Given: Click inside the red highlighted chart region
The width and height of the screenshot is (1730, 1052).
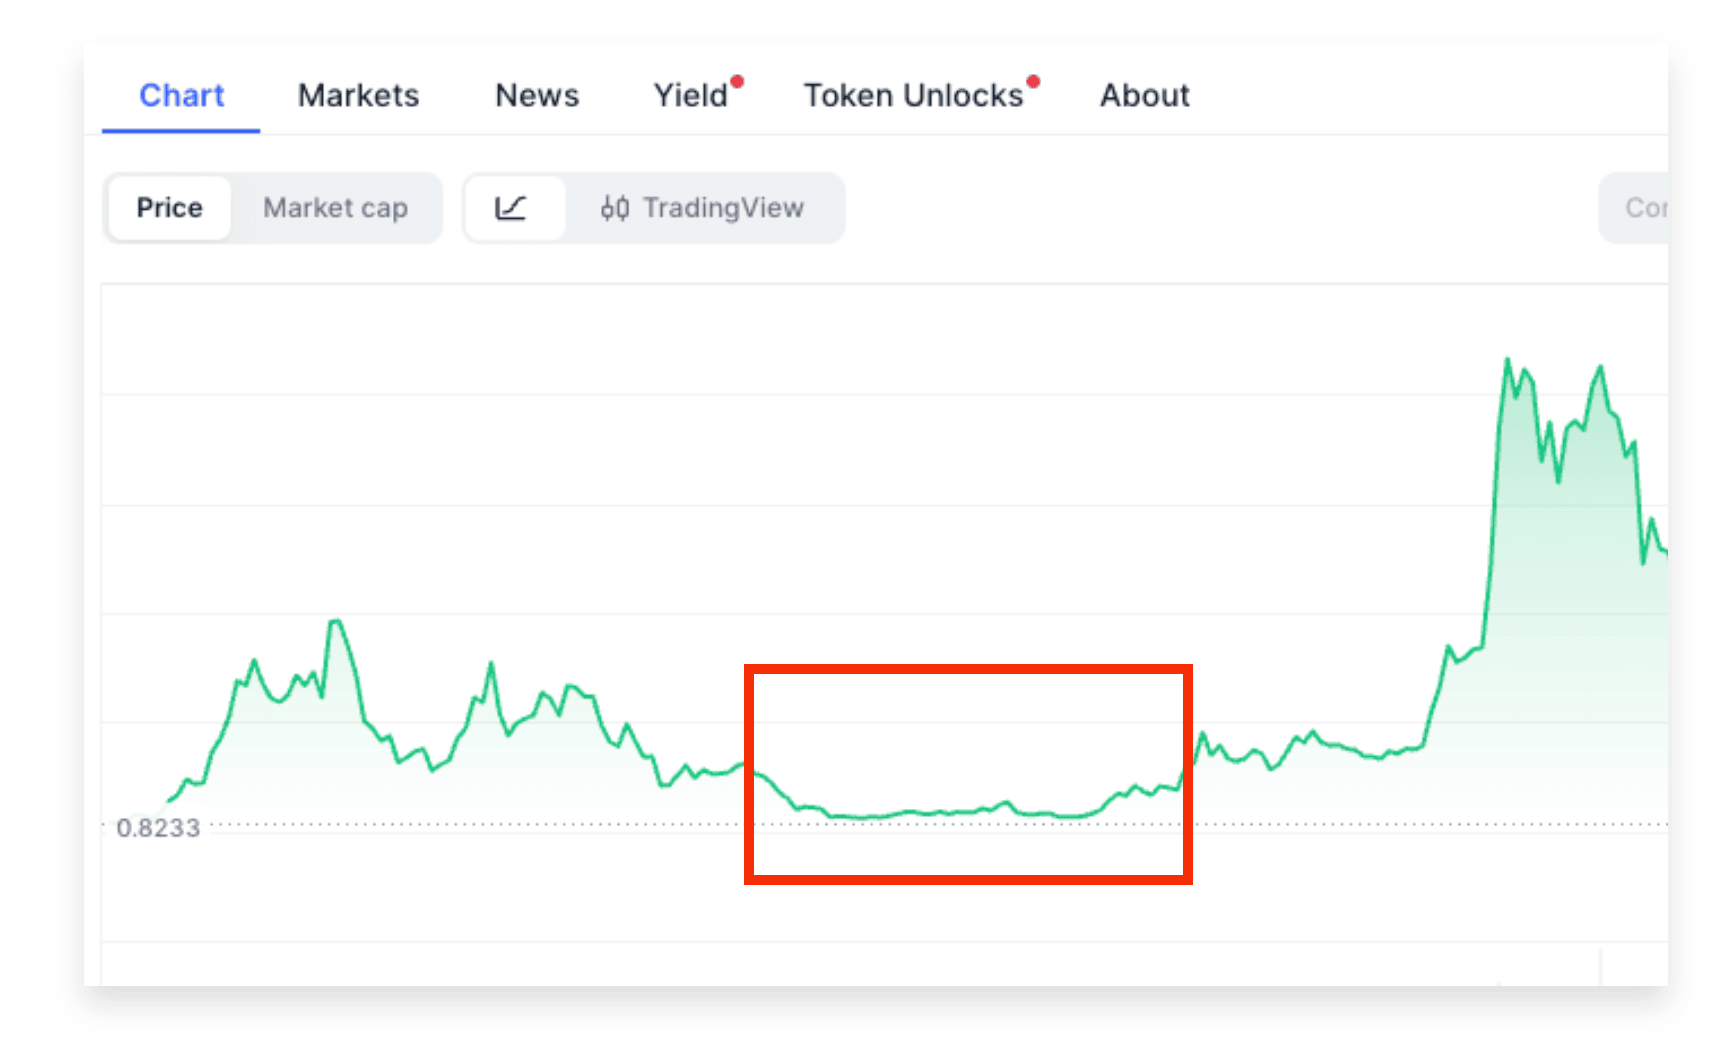Looking at the screenshot, I should 968,774.
